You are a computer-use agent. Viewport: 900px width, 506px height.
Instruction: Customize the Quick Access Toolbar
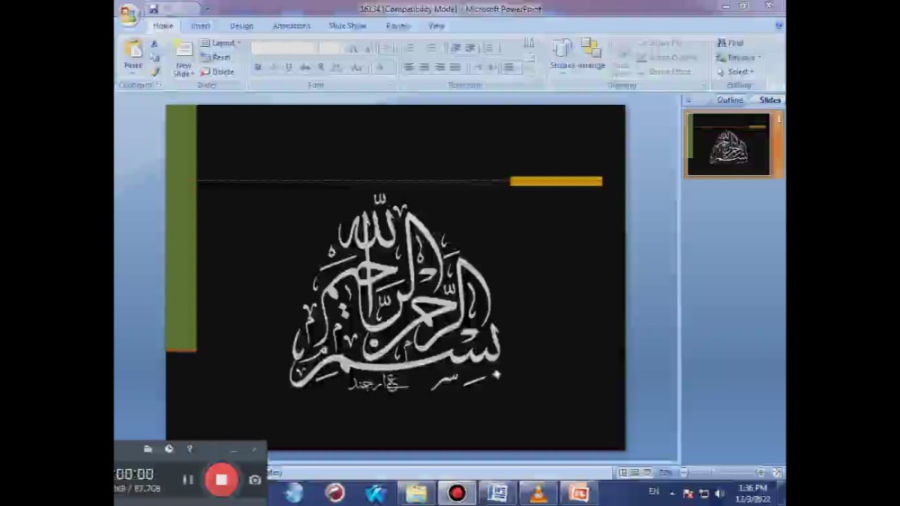tap(207, 9)
